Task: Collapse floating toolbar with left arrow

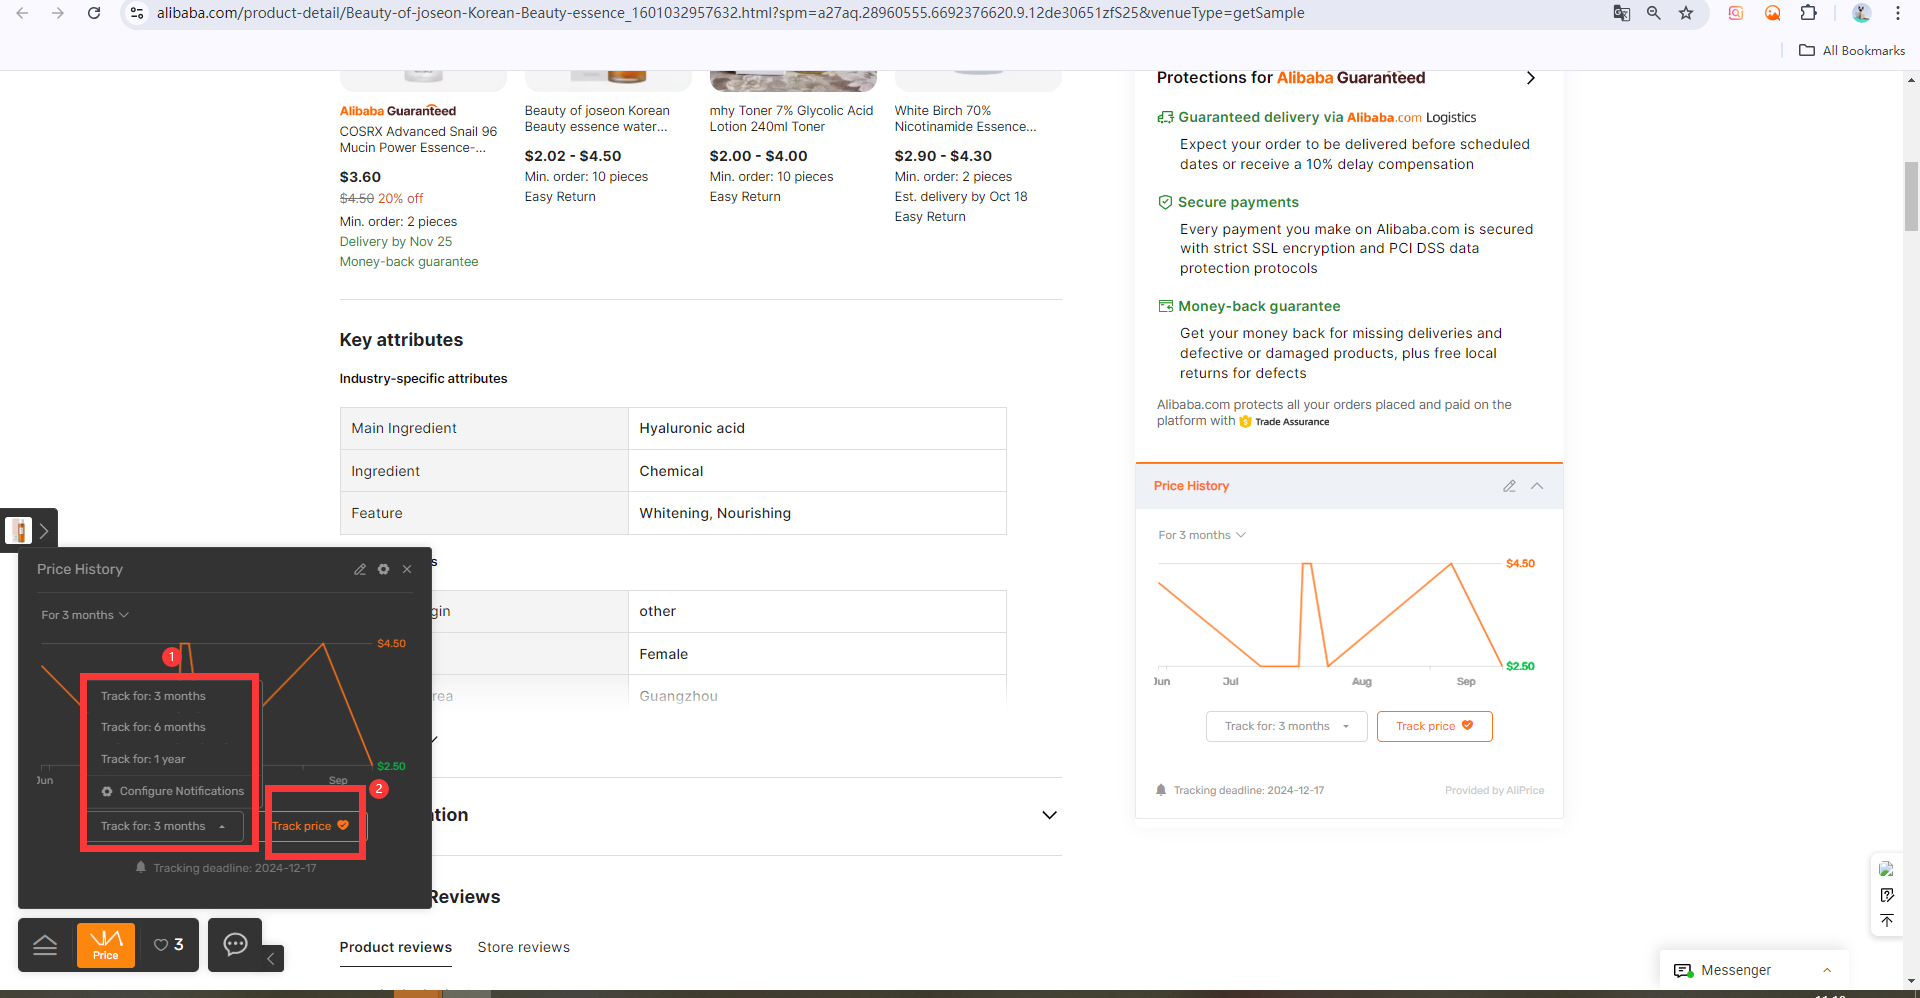Action: [x=271, y=958]
